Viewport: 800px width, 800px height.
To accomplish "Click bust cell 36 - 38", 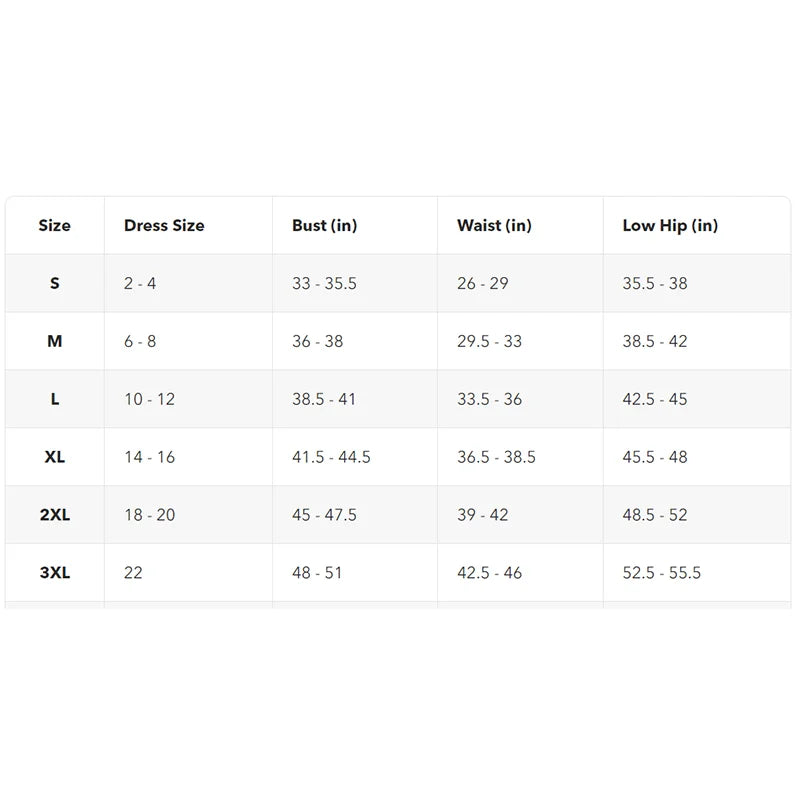I will click(x=317, y=342).
